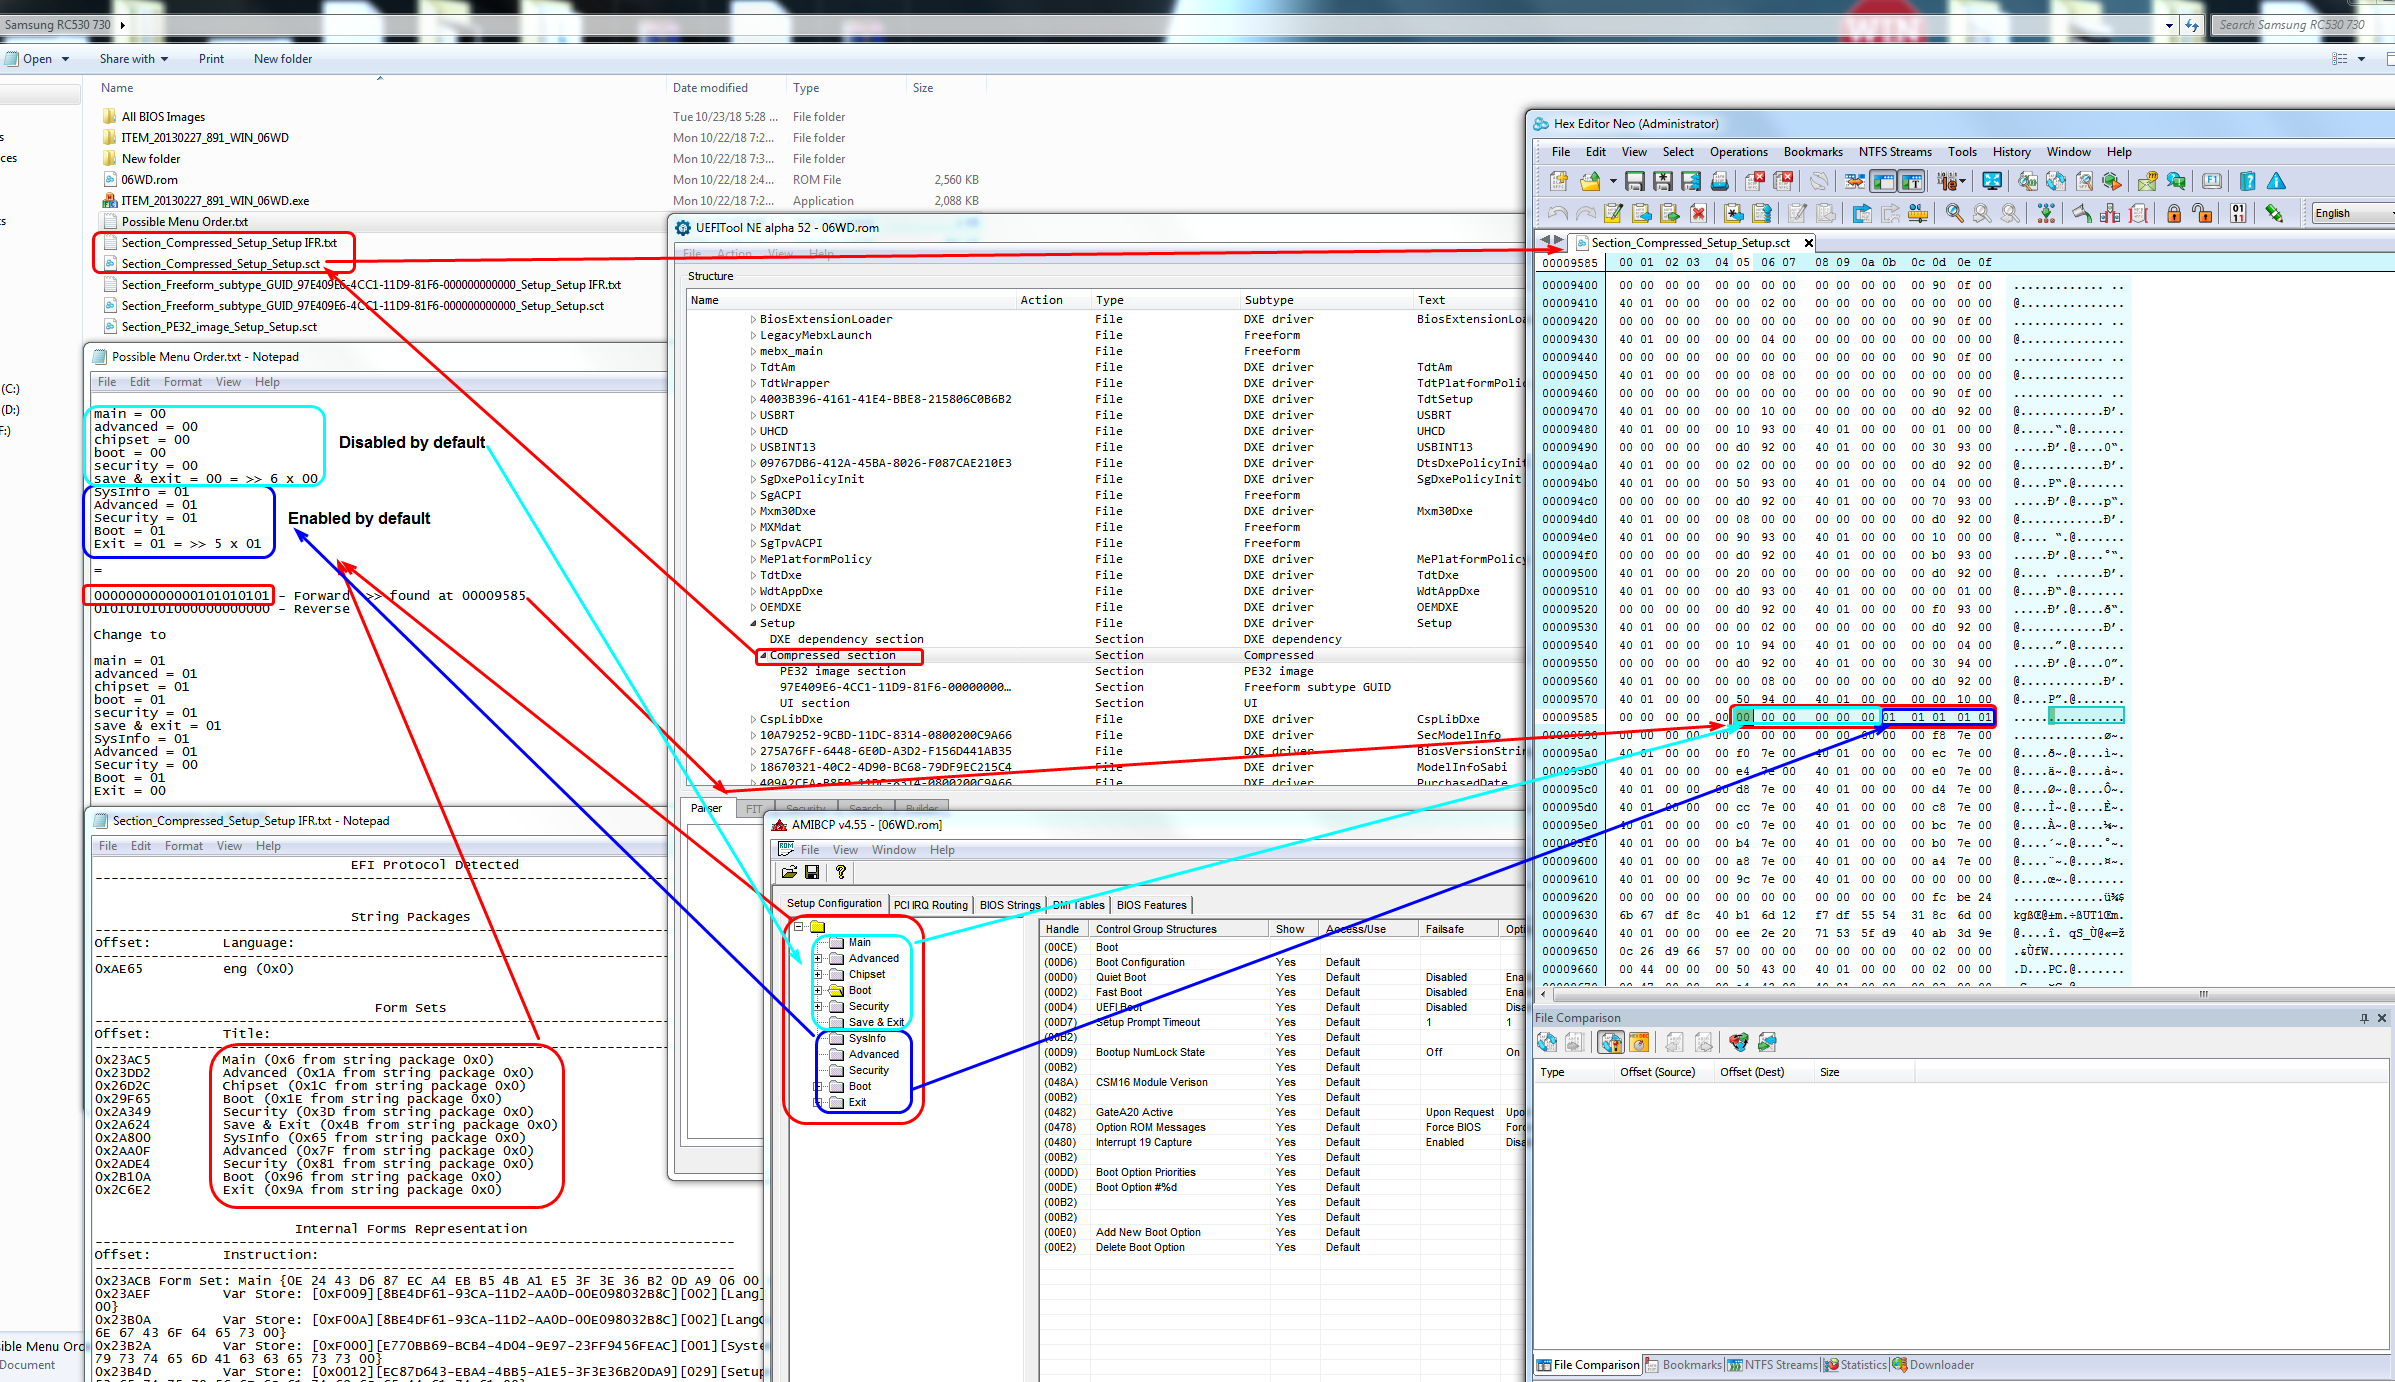
Task: Close Section_Compressed_Setup_Setup.sct tab in Hex Editor
Action: [x=1808, y=243]
